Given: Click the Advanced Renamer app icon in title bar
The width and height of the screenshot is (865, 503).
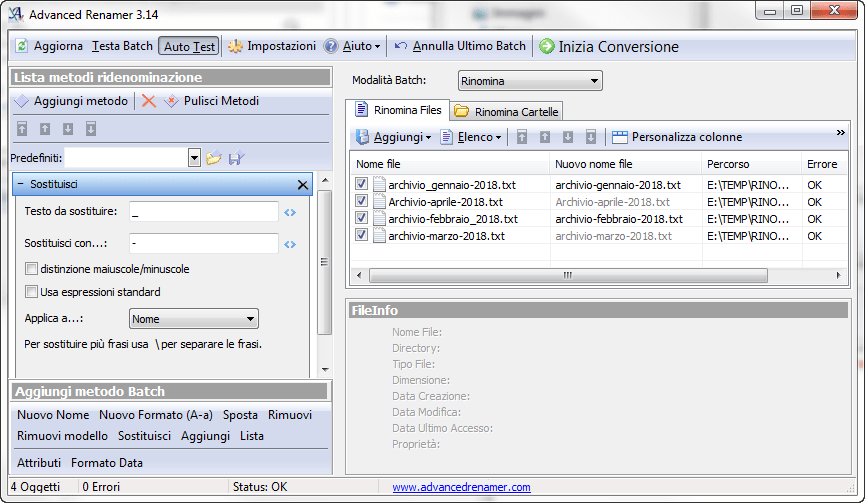Looking at the screenshot, I should click(15, 14).
